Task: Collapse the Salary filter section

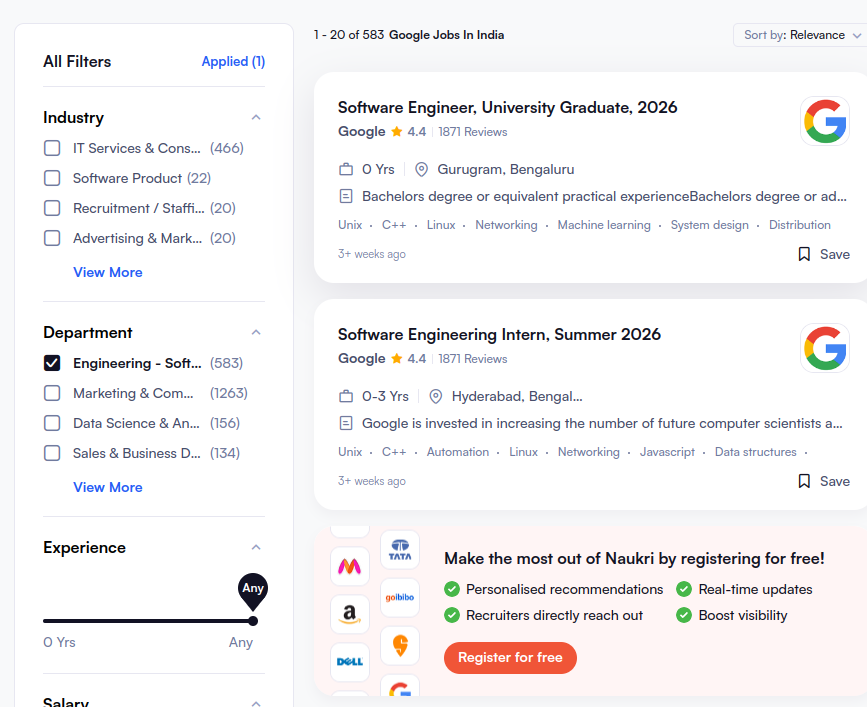Action: click(x=256, y=703)
